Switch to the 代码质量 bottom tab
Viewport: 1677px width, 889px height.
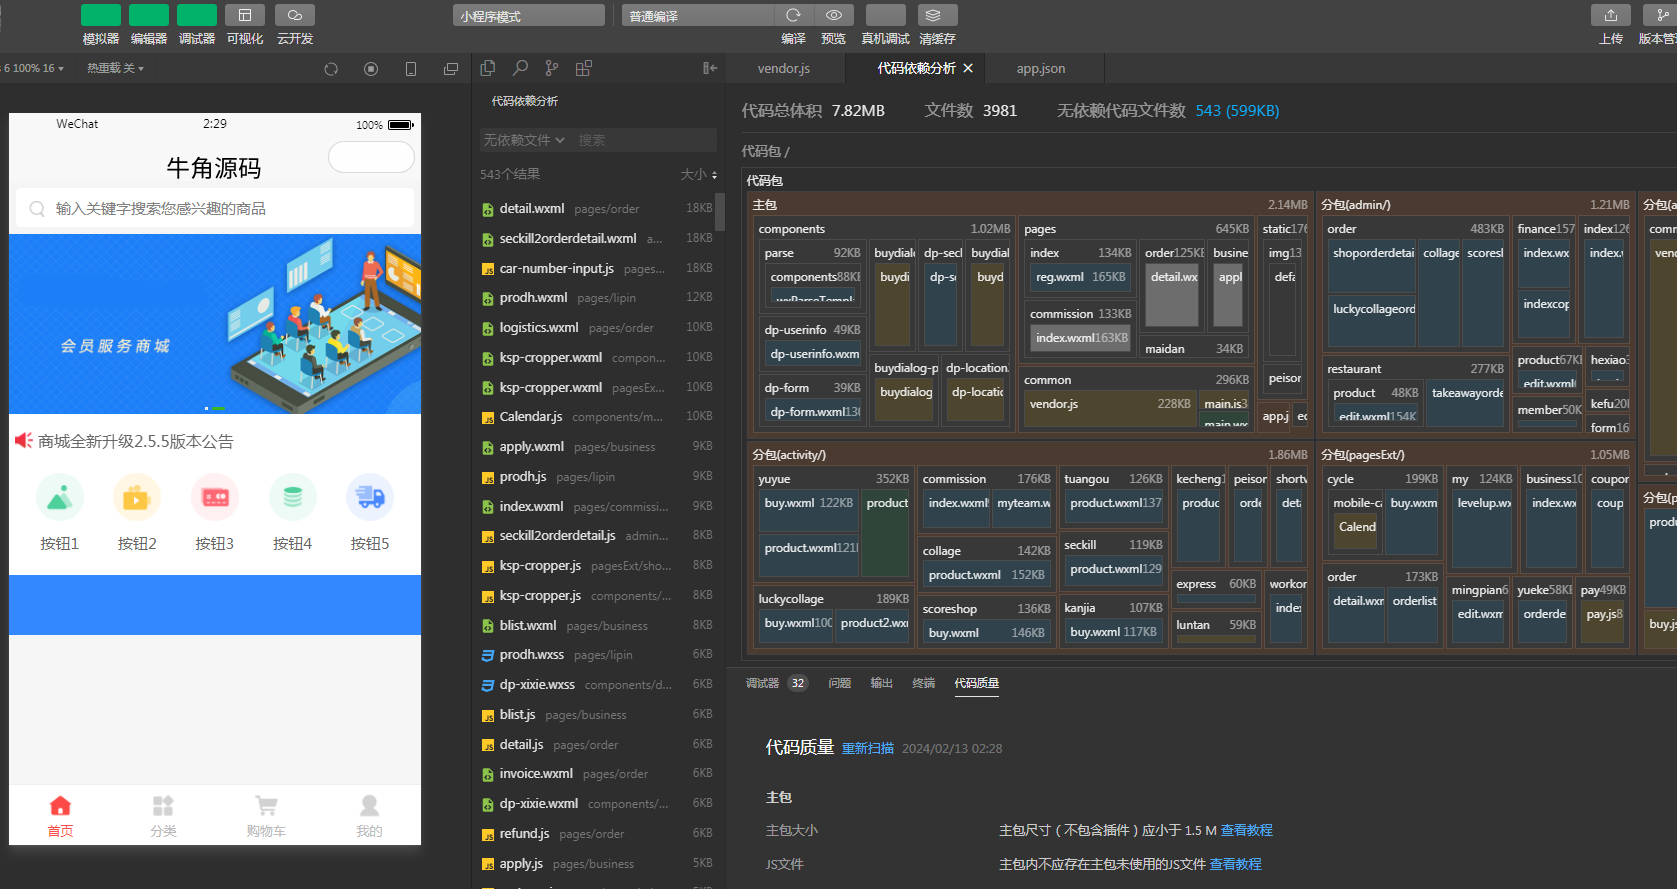(977, 683)
